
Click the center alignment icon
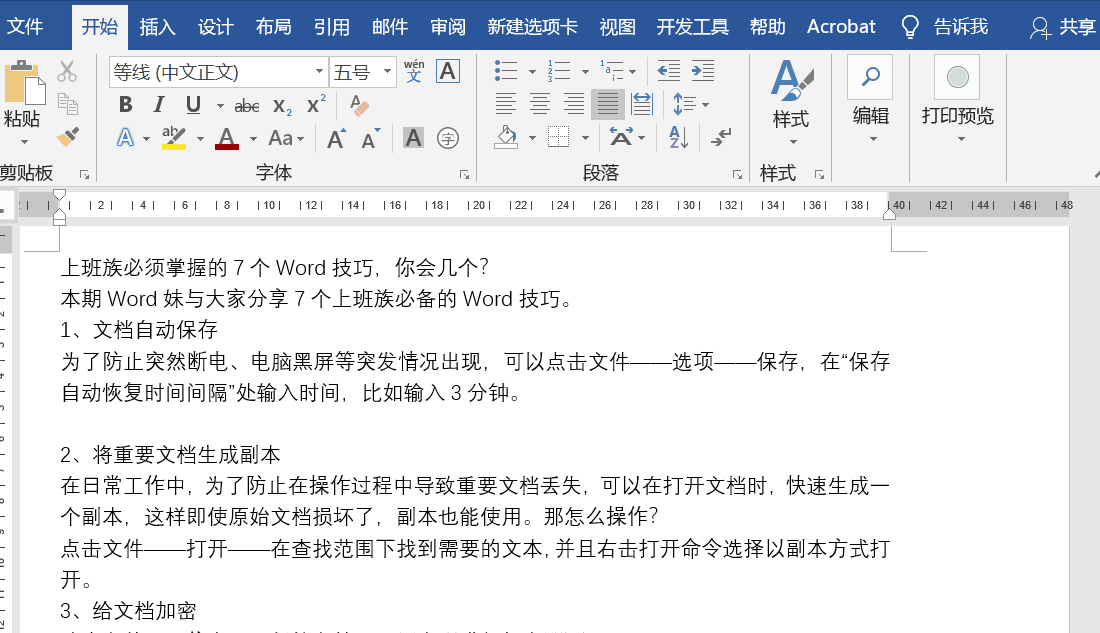pos(539,104)
